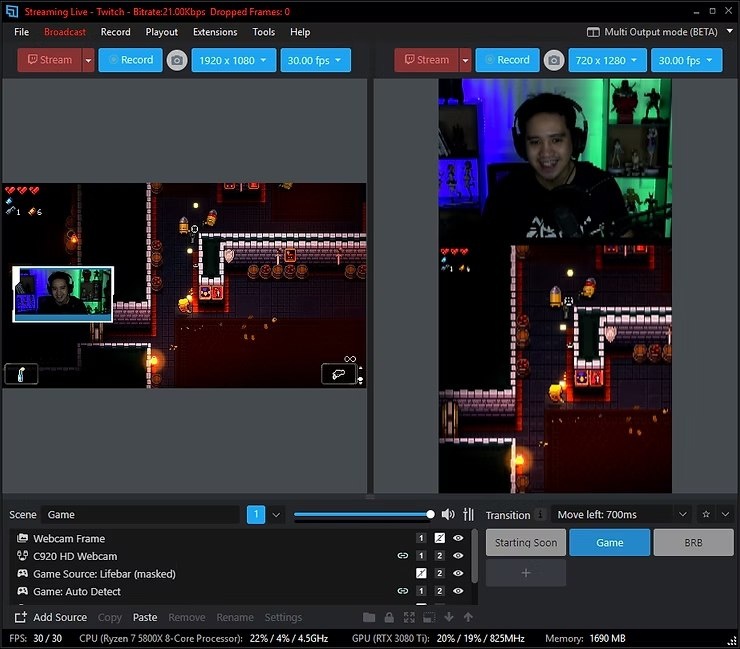The width and height of the screenshot is (740, 649).
Task: Toggle output 1 for Webcam Frame
Action: (x=421, y=538)
